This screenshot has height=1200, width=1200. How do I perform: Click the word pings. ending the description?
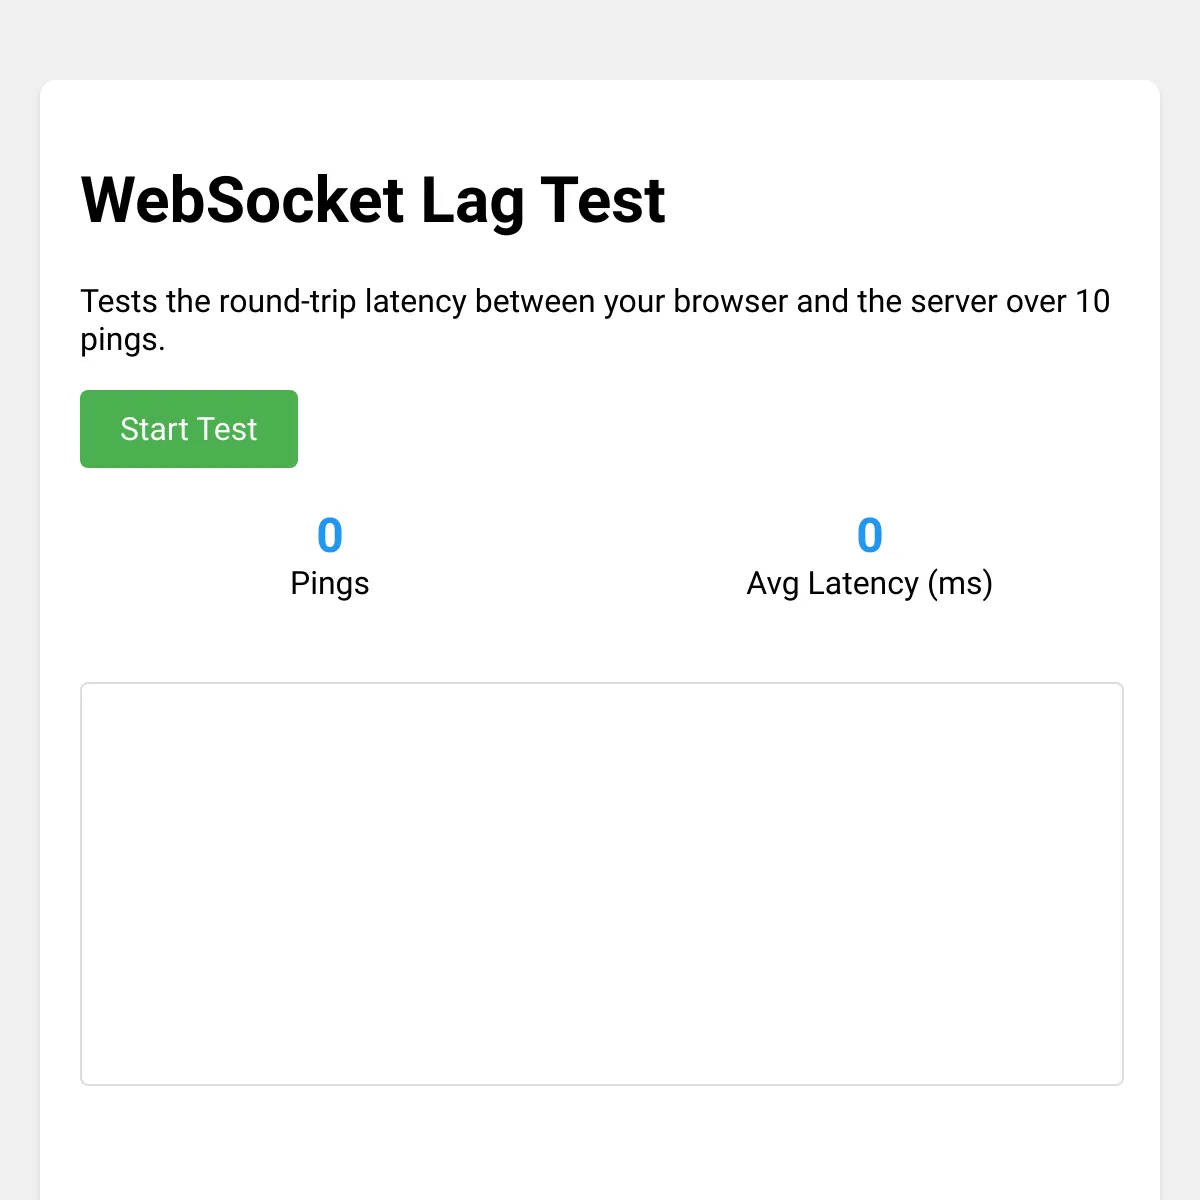(122, 341)
